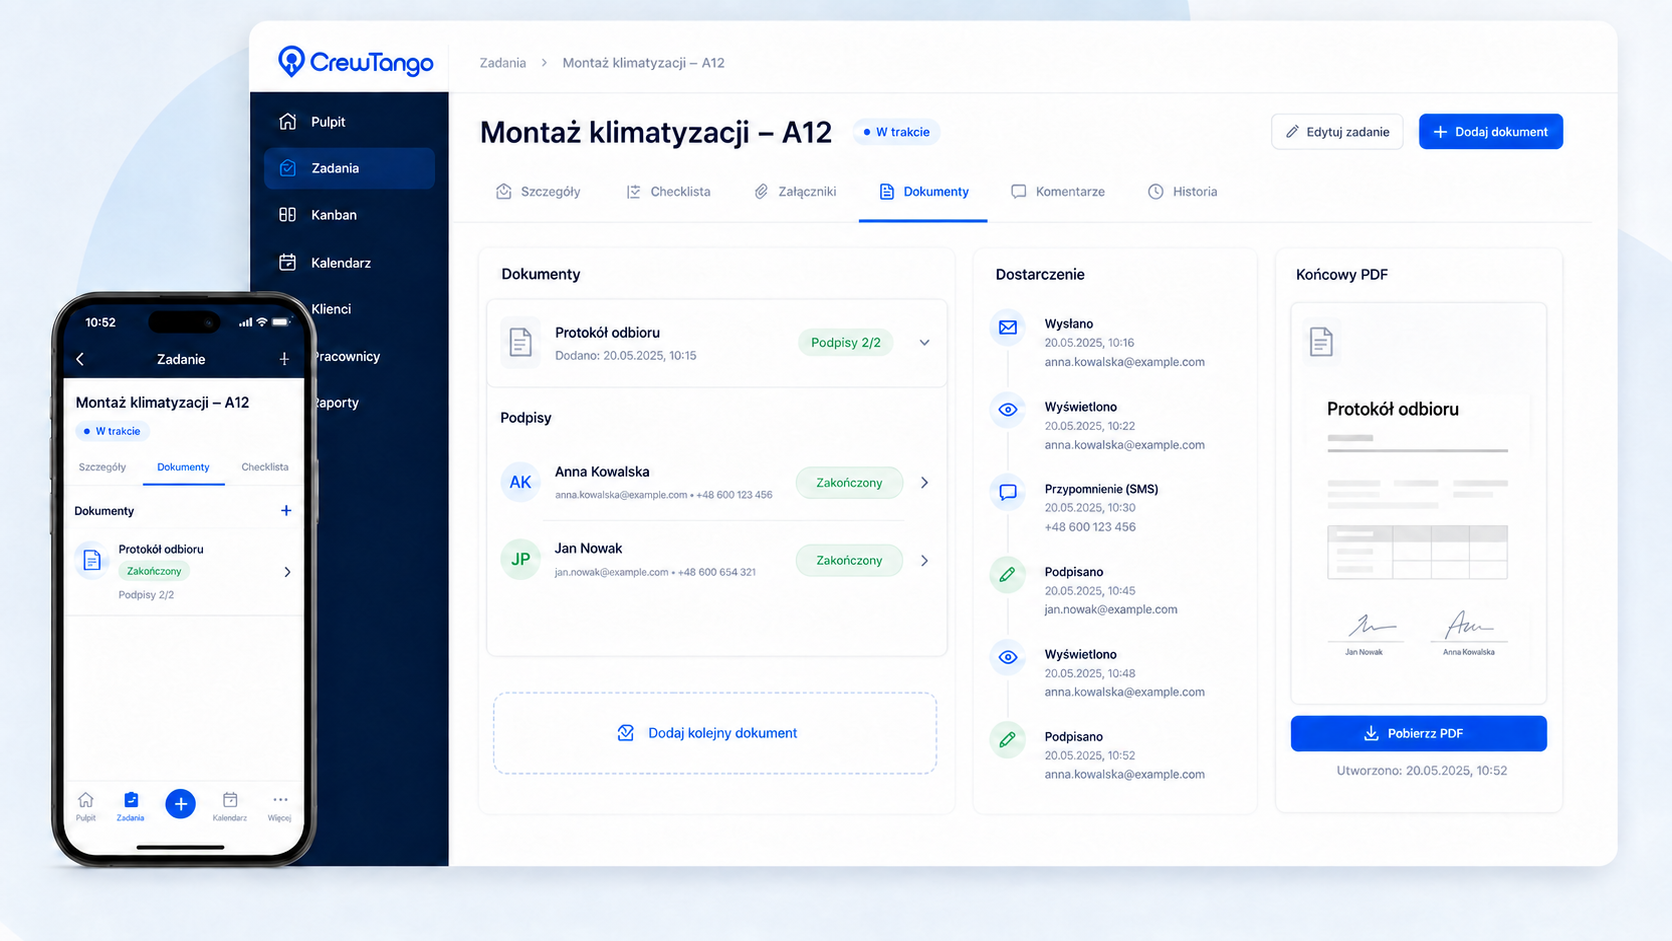Tap Szczegóły tab on phone
This screenshot has height=941, width=1672.
(102, 467)
